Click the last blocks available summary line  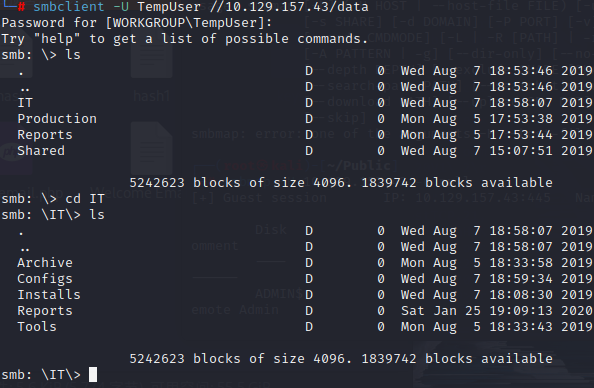341,359
